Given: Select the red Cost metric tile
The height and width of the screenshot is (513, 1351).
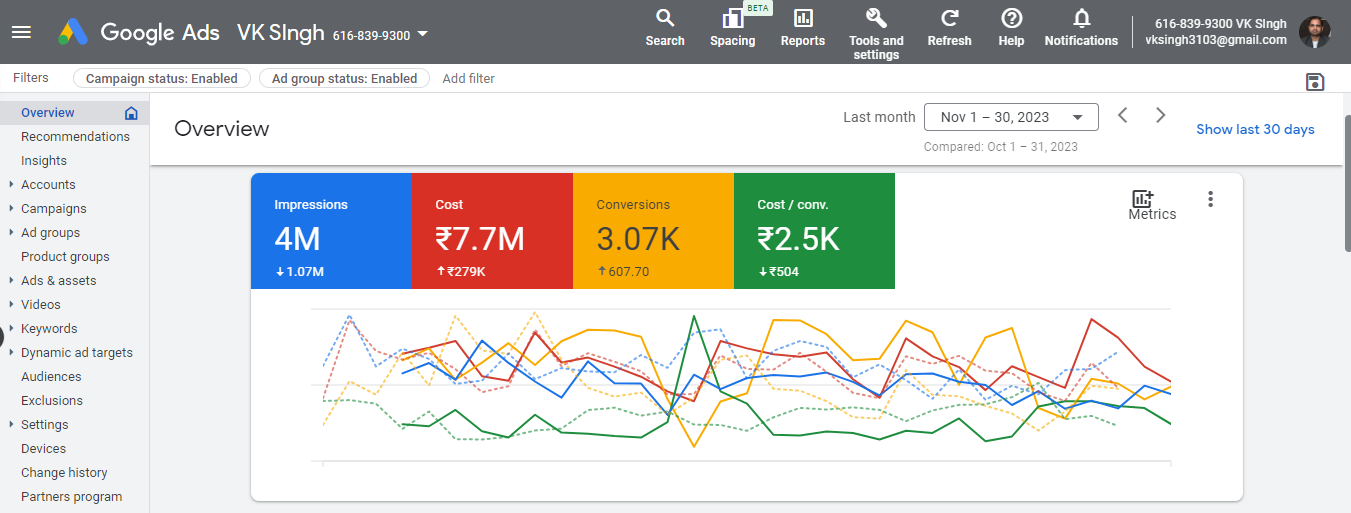Looking at the screenshot, I should click(x=492, y=231).
